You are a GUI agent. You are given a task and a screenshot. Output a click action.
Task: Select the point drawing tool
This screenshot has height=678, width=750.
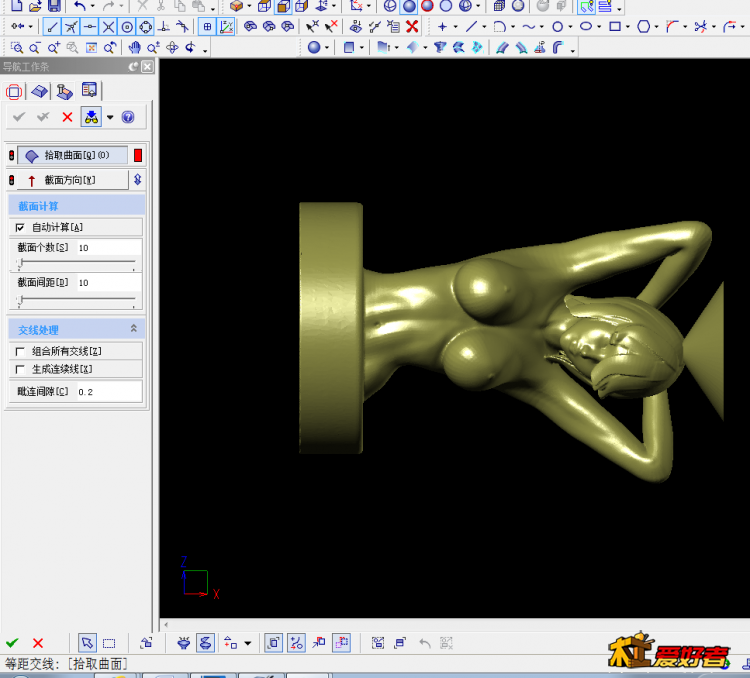coord(442,26)
